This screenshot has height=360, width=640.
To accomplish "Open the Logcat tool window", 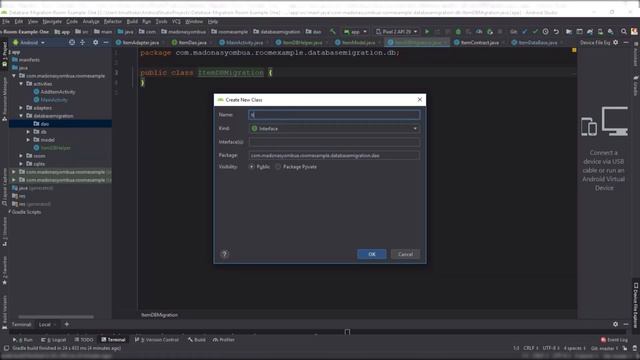I will 53,340.
